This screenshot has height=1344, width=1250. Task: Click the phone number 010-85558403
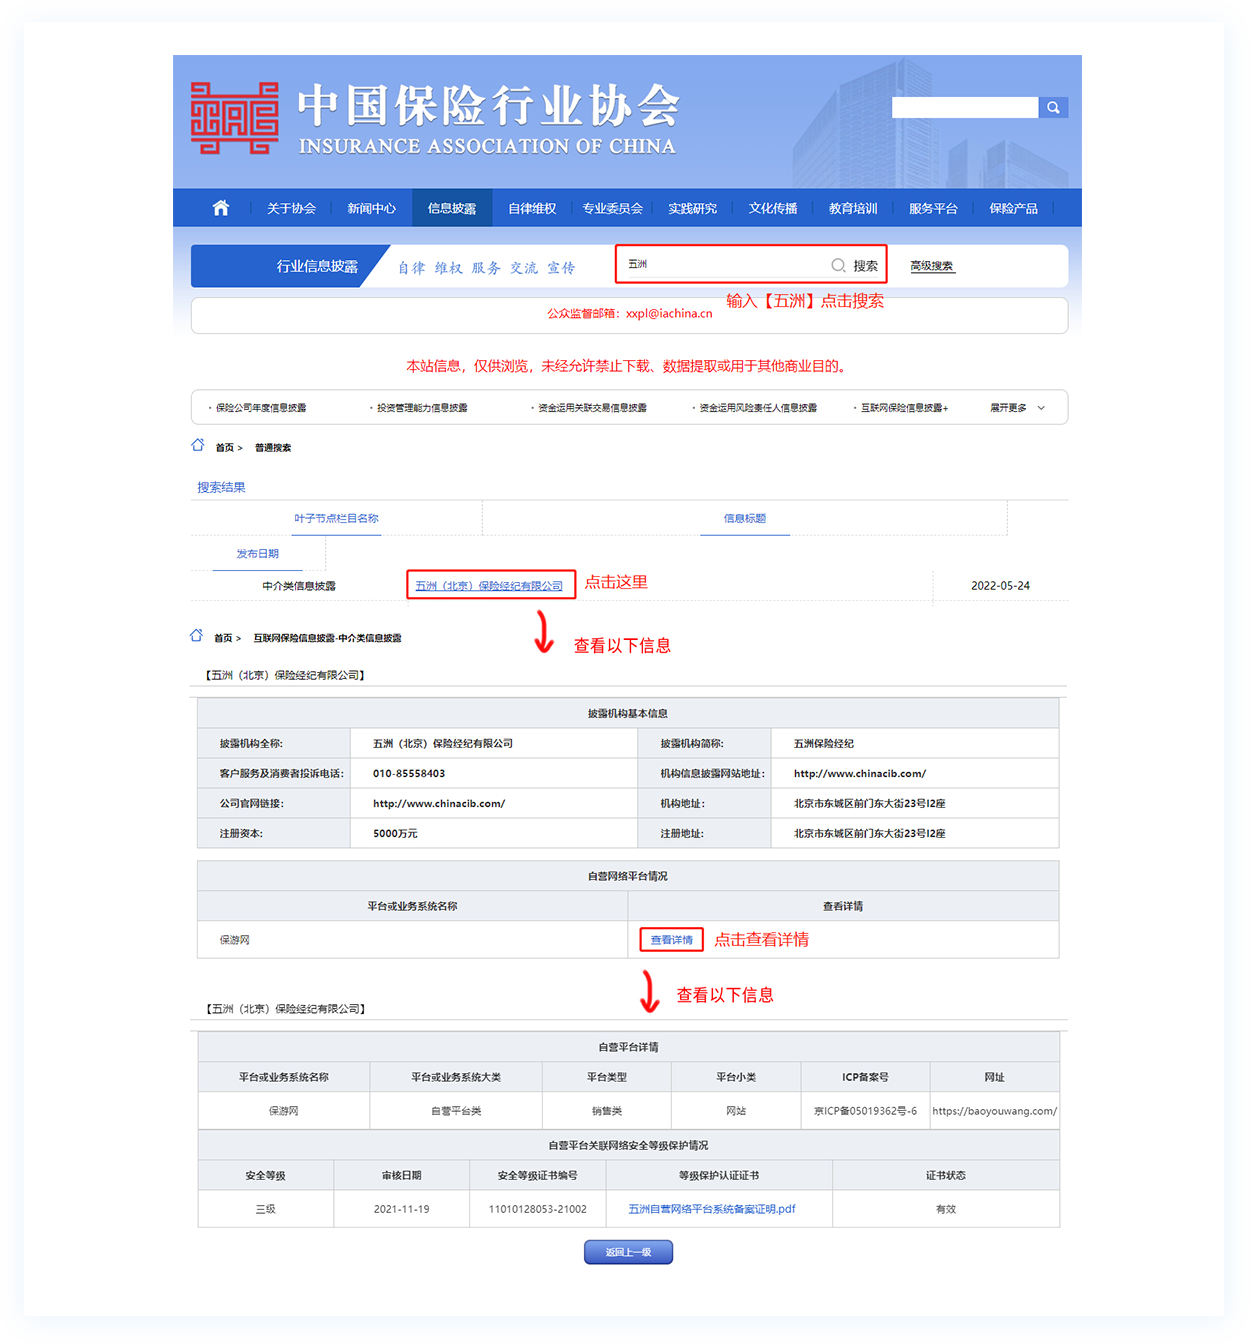[409, 773]
